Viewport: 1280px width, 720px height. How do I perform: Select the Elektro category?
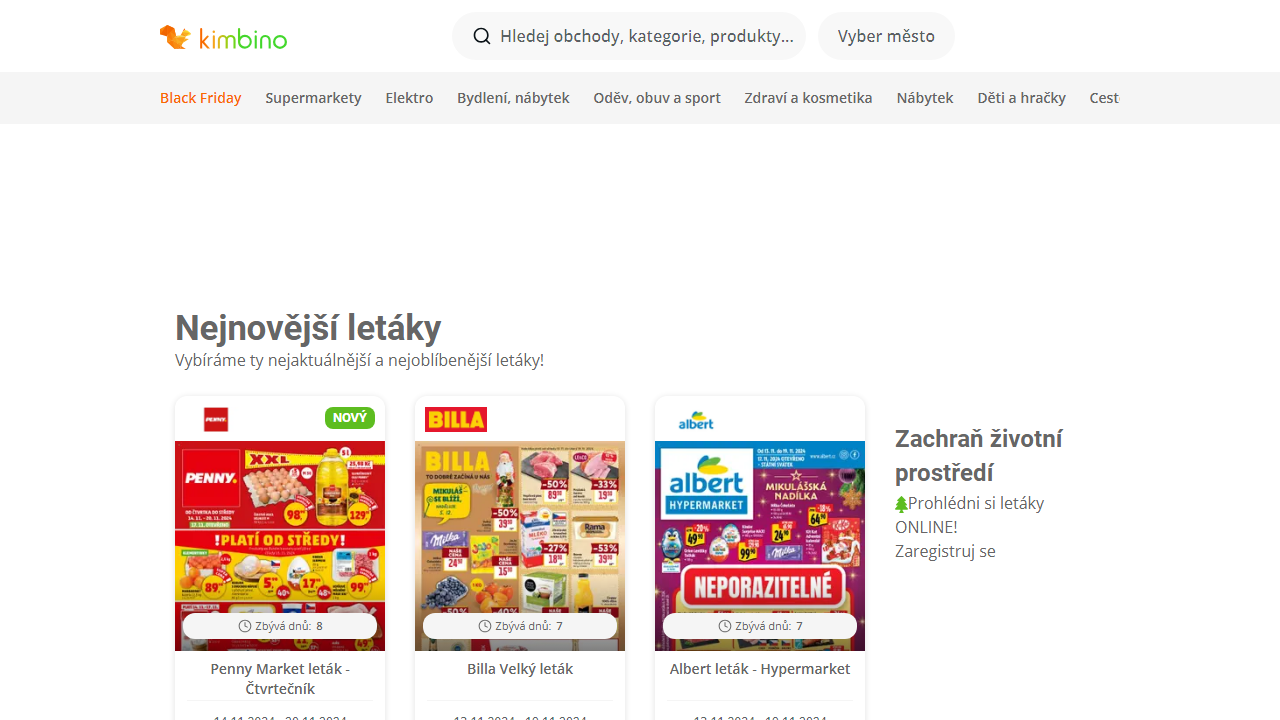tap(409, 98)
